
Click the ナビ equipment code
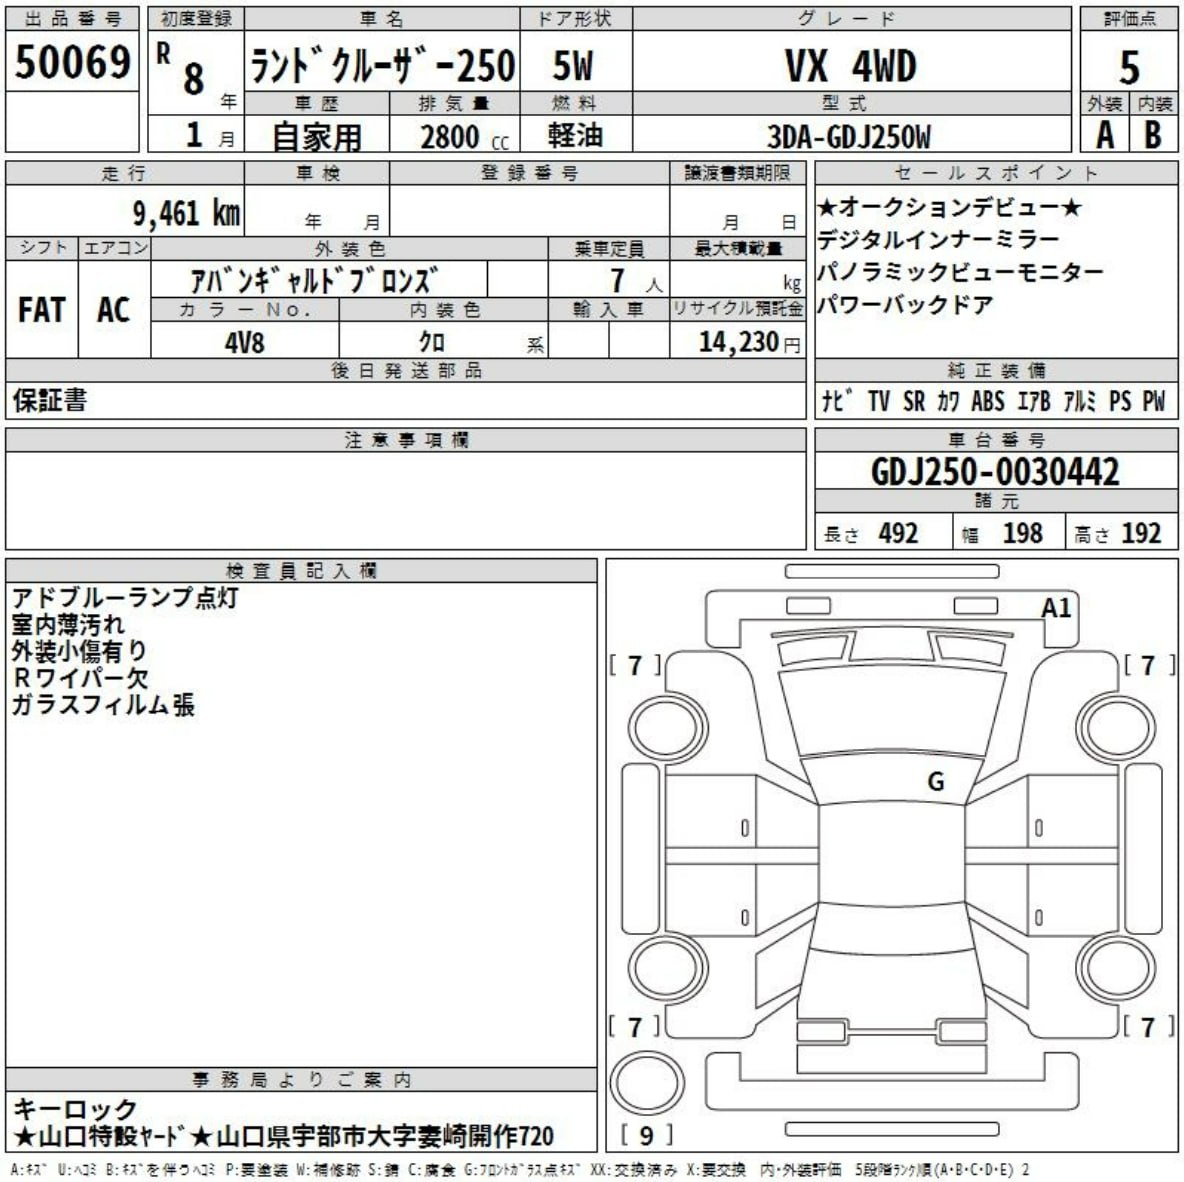(837, 401)
